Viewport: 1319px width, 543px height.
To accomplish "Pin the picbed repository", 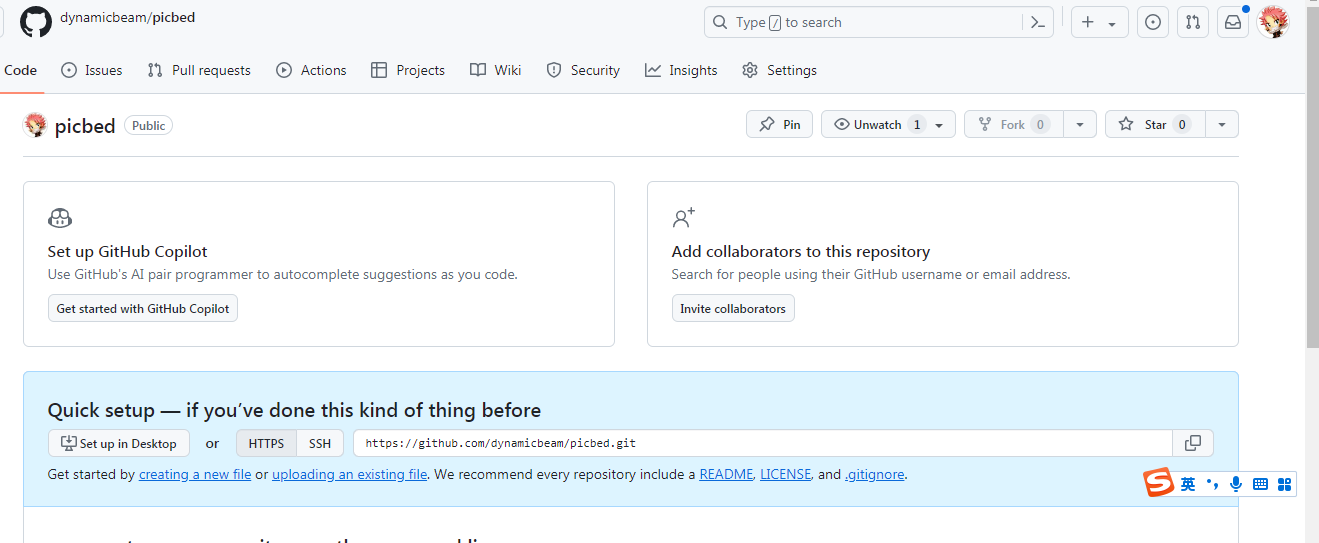I will 780,125.
